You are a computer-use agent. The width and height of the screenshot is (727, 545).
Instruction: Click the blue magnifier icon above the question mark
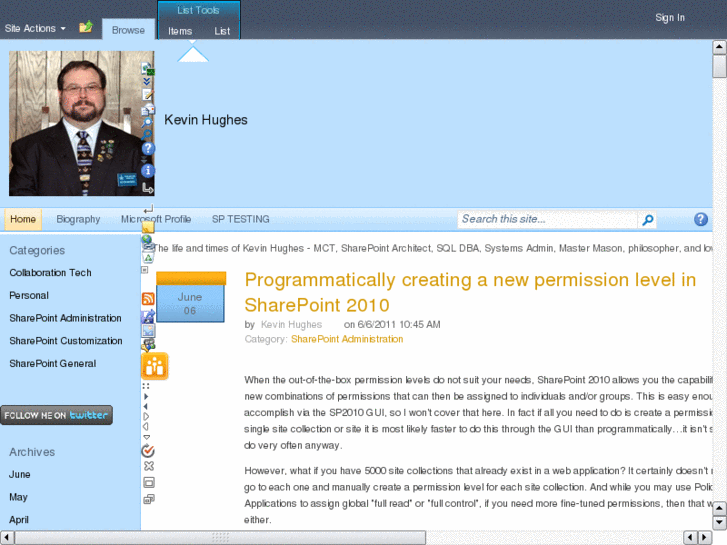click(147, 135)
